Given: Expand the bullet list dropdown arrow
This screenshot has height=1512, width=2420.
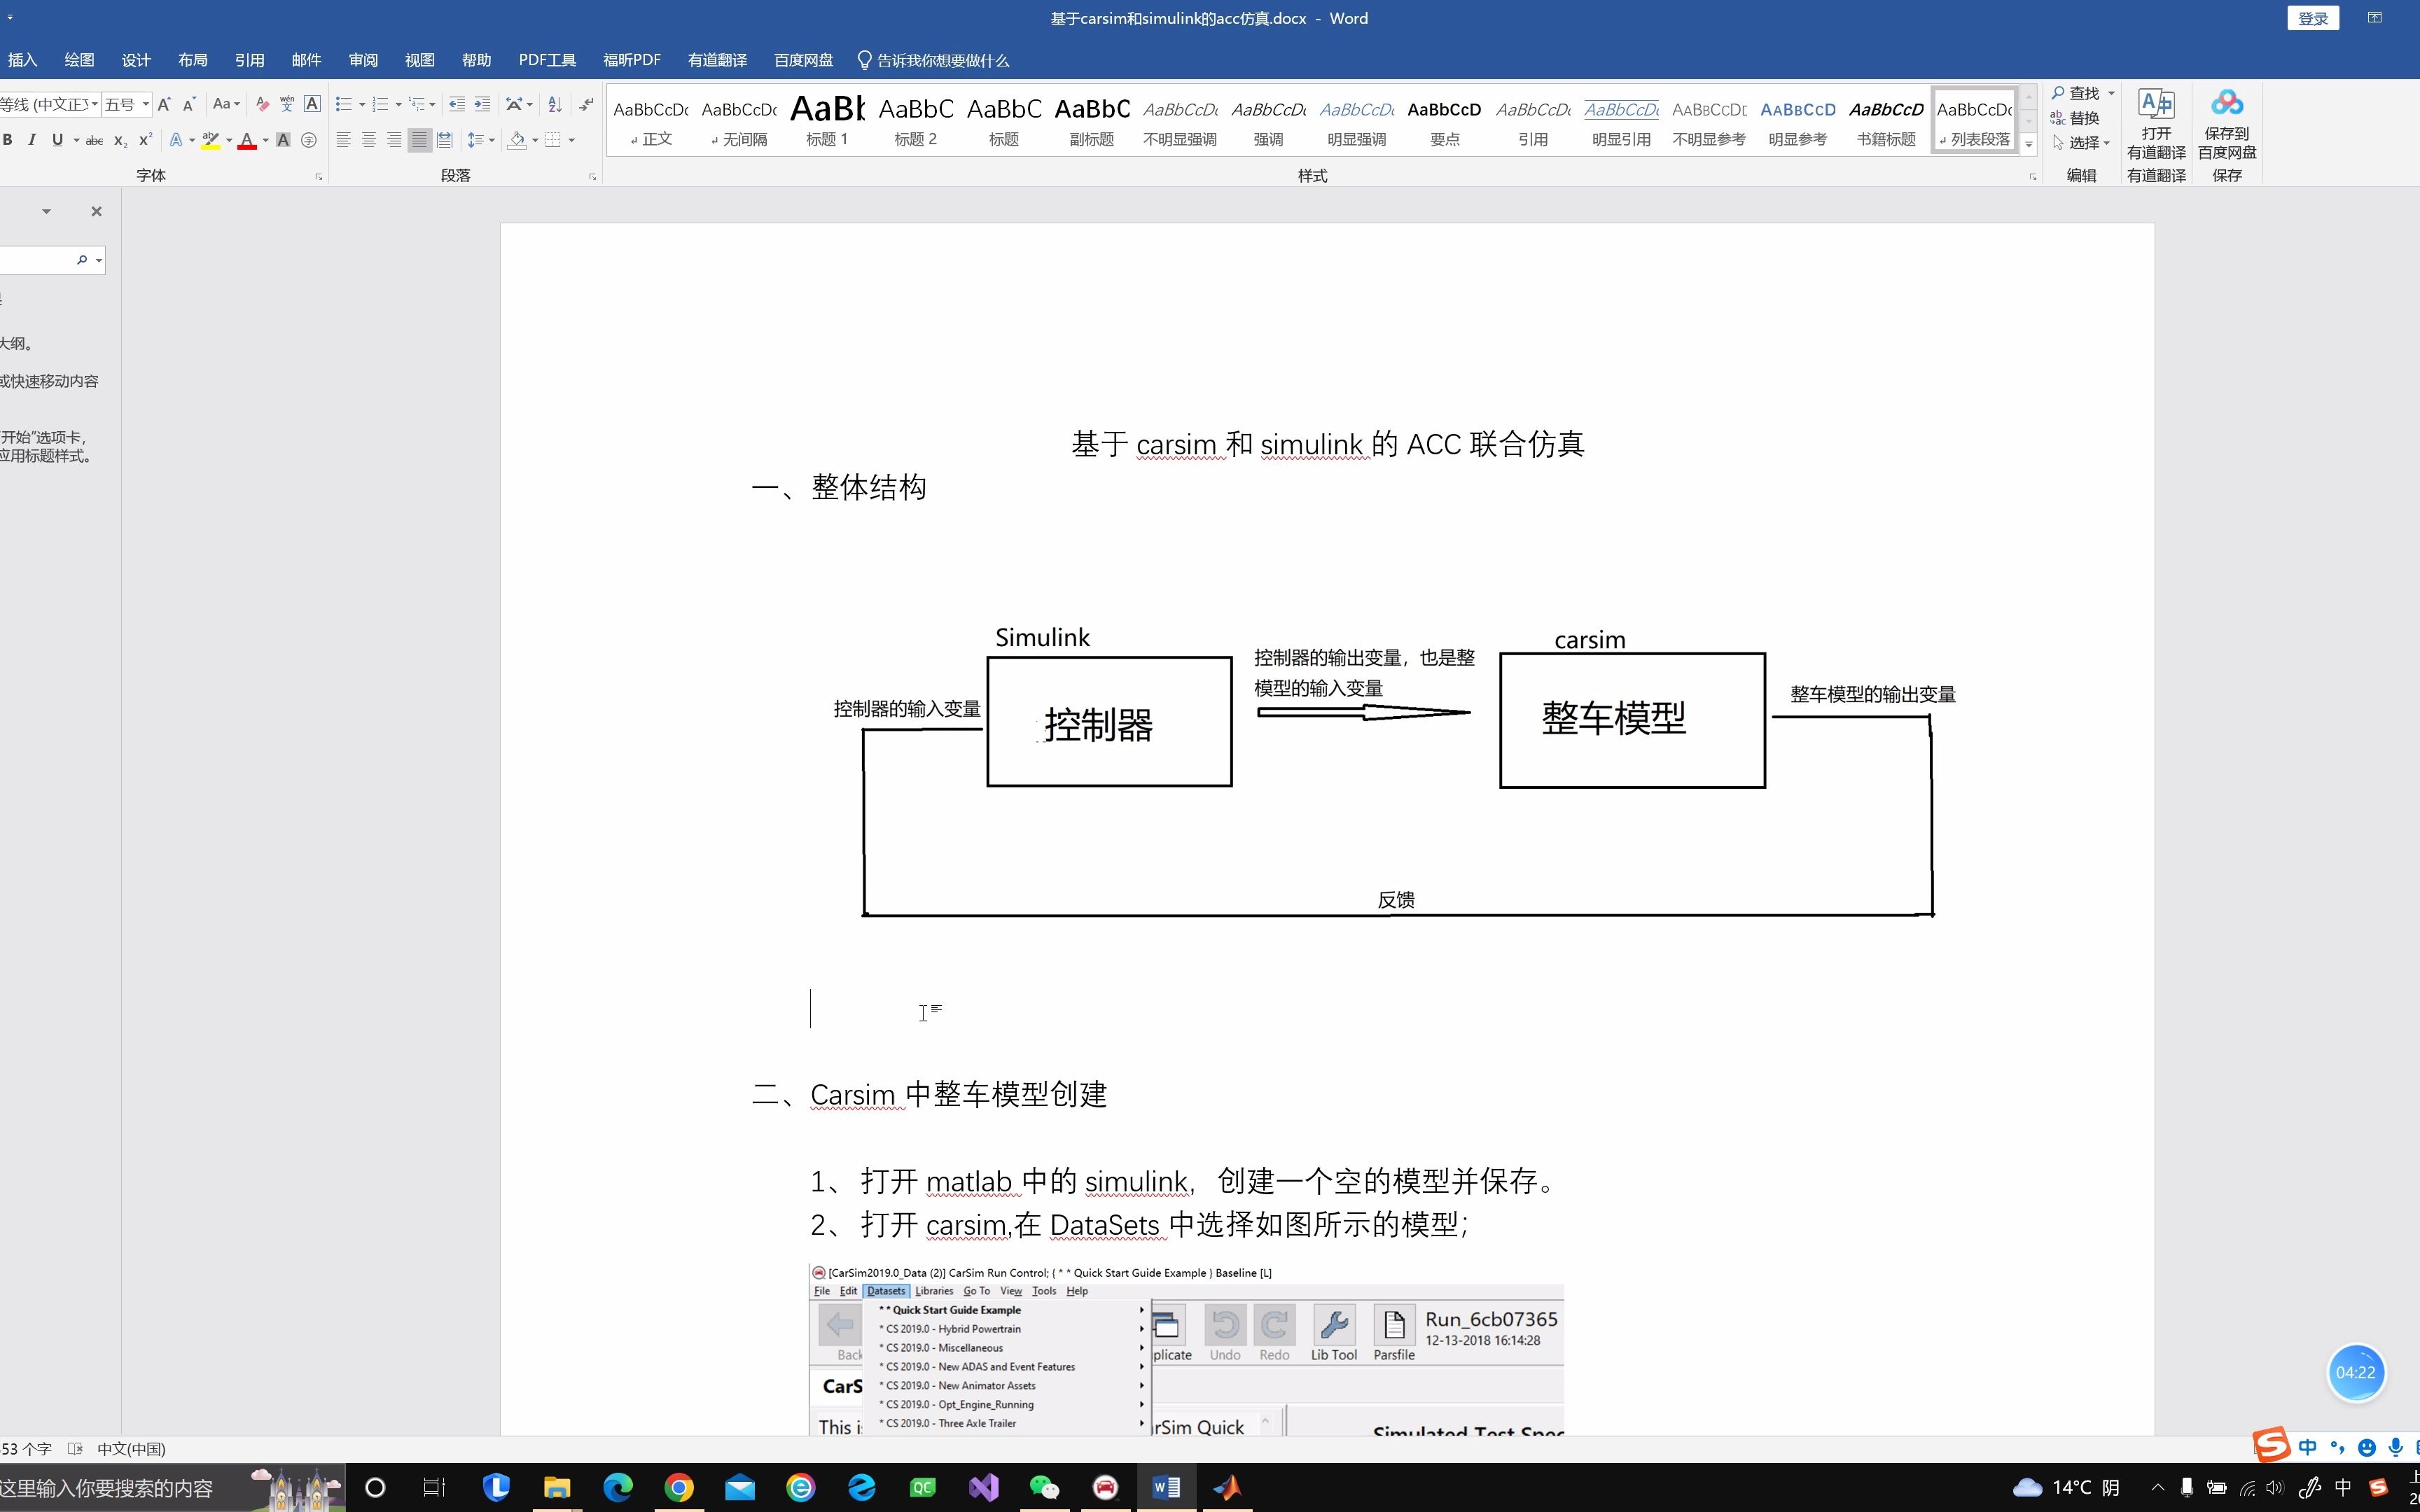Looking at the screenshot, I should pyautogui.click(x=361, y=104).
